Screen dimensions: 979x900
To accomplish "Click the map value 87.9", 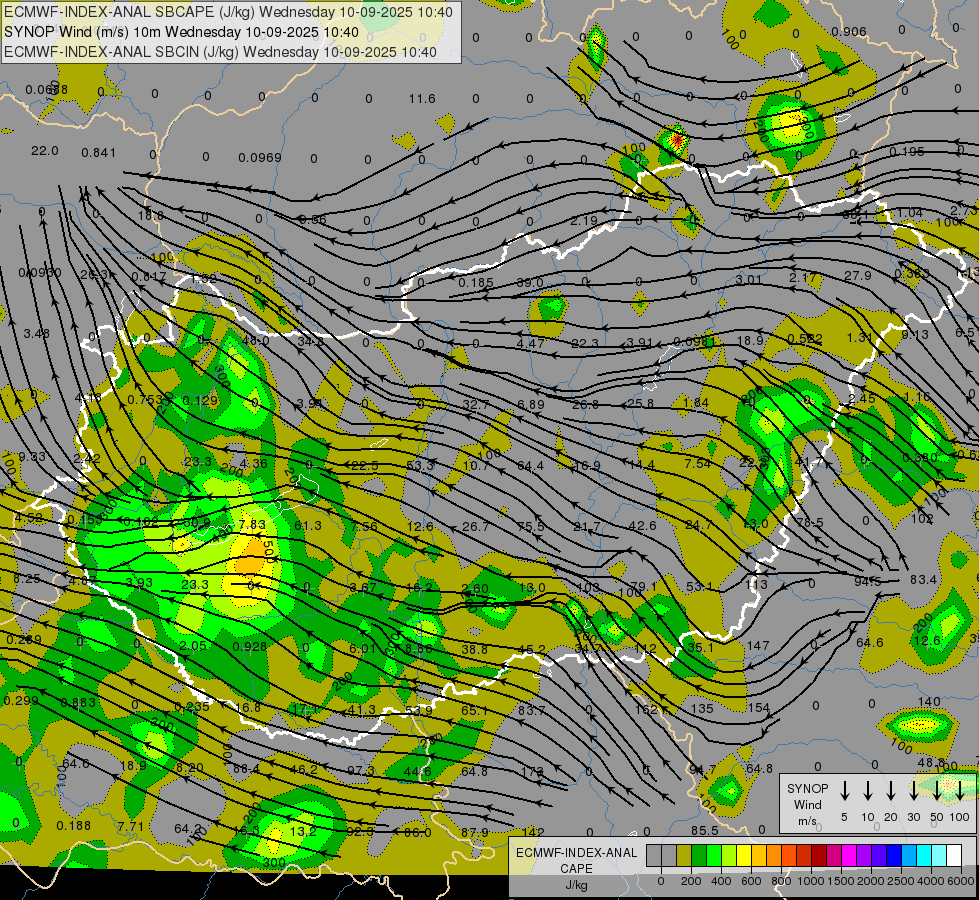I will click(x=475, y=833).
